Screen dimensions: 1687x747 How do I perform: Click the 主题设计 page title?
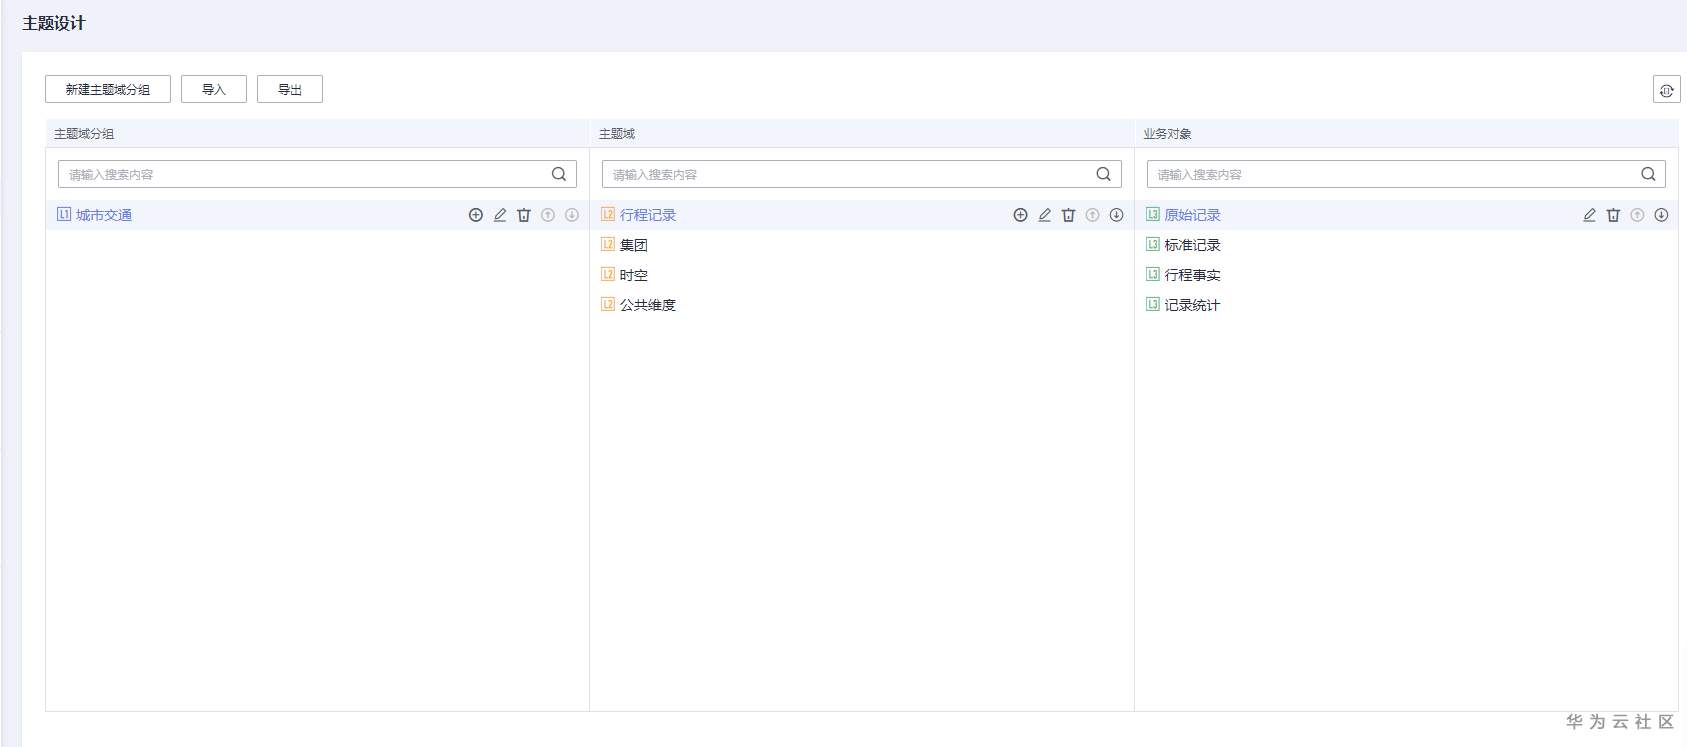pyautogui.click(x=54, y=23)
